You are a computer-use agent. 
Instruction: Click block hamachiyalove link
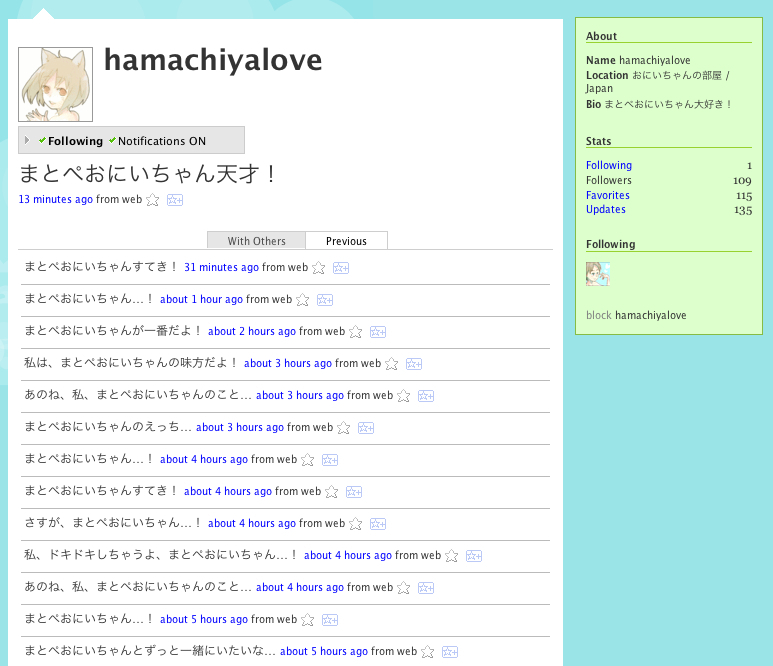coord(636,315)
